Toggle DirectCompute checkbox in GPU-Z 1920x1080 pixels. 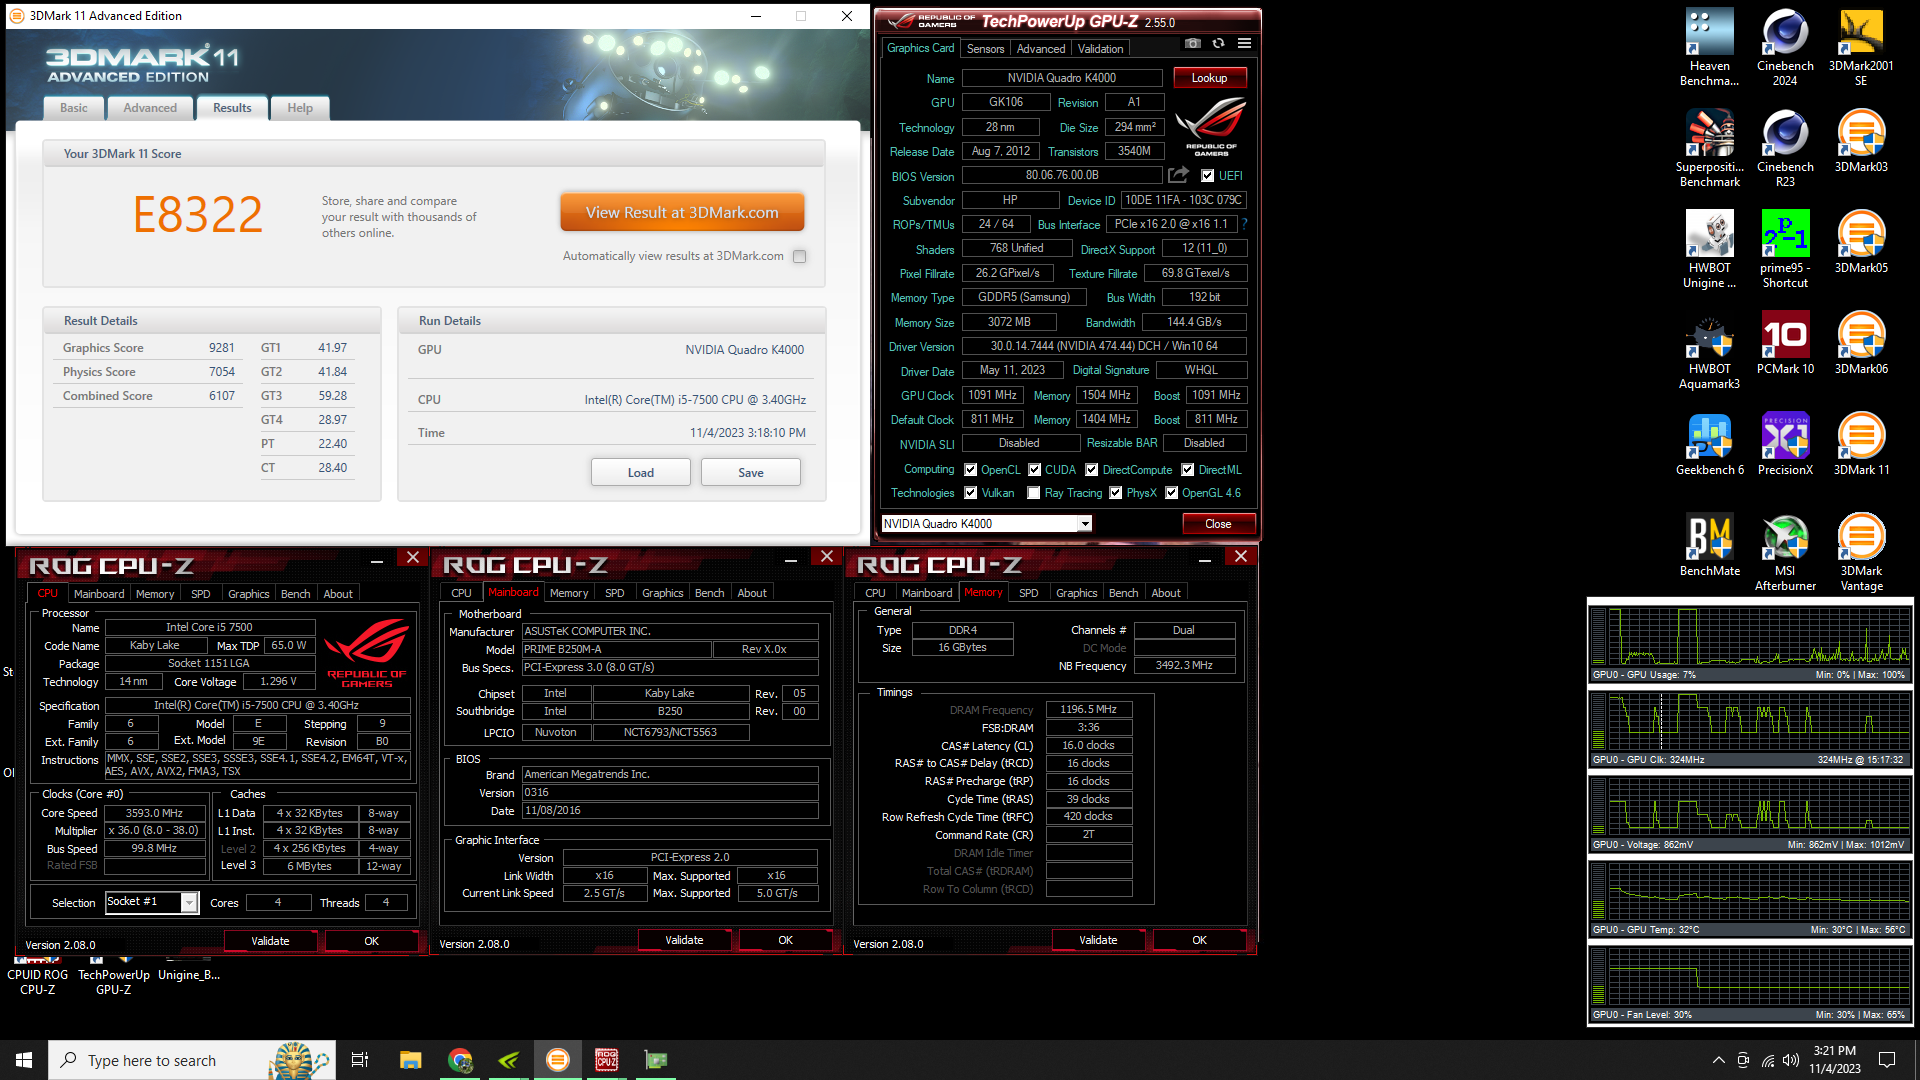(1092, 470)
